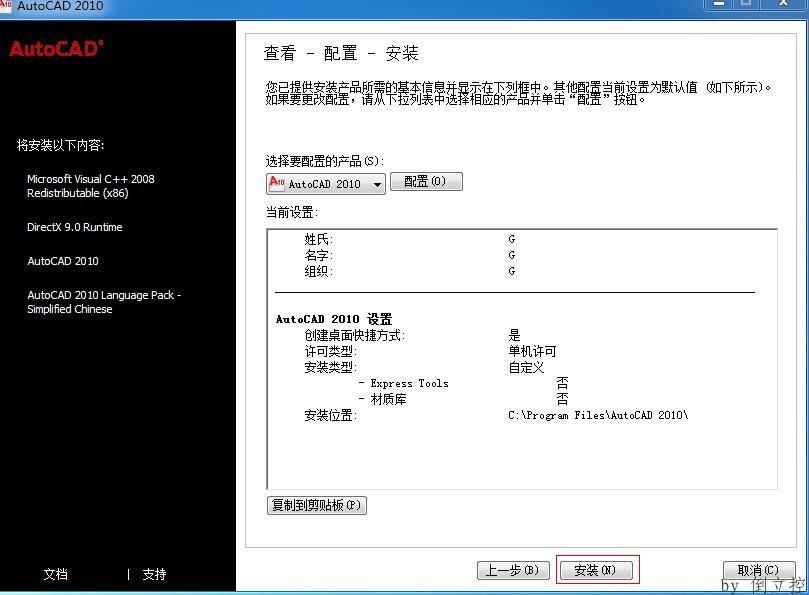Select DirectX 9.0 Runtime in sidebar

coord(74,227)
